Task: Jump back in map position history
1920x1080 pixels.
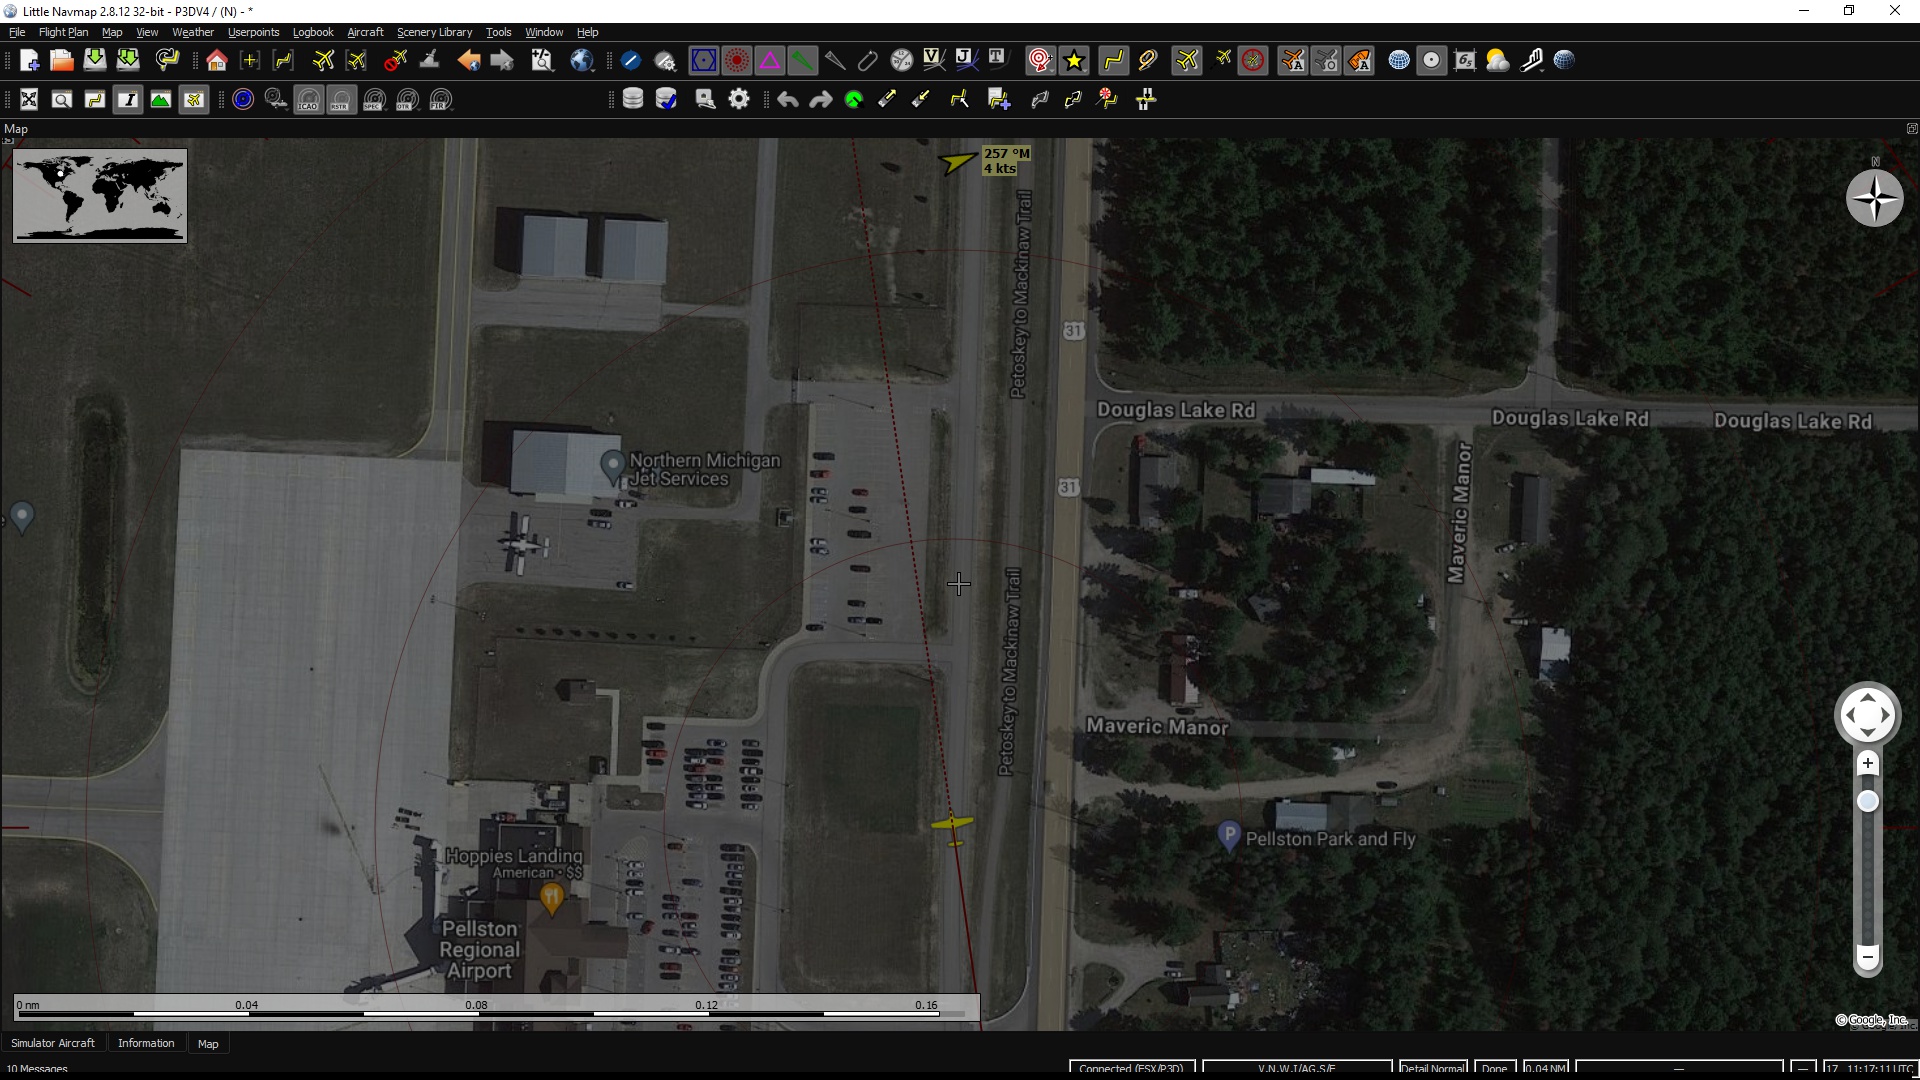Action: click(468, 61)
